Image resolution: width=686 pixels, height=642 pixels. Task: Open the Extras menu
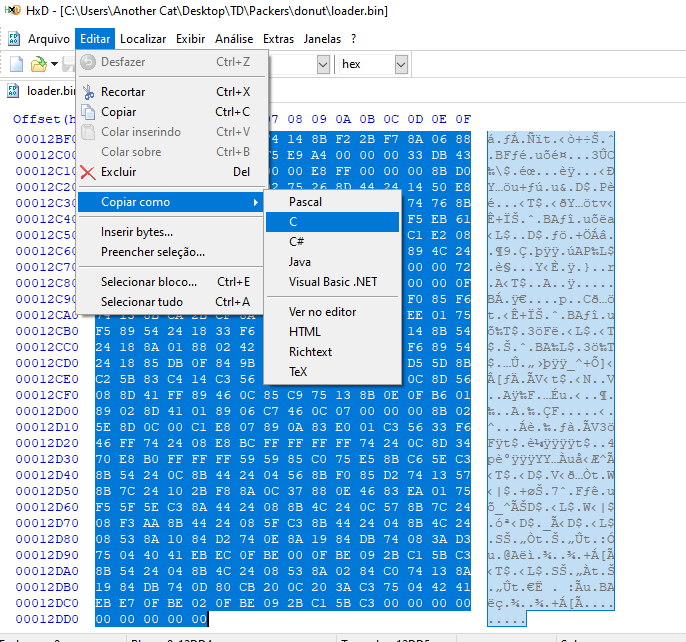[x=278, y=39]
